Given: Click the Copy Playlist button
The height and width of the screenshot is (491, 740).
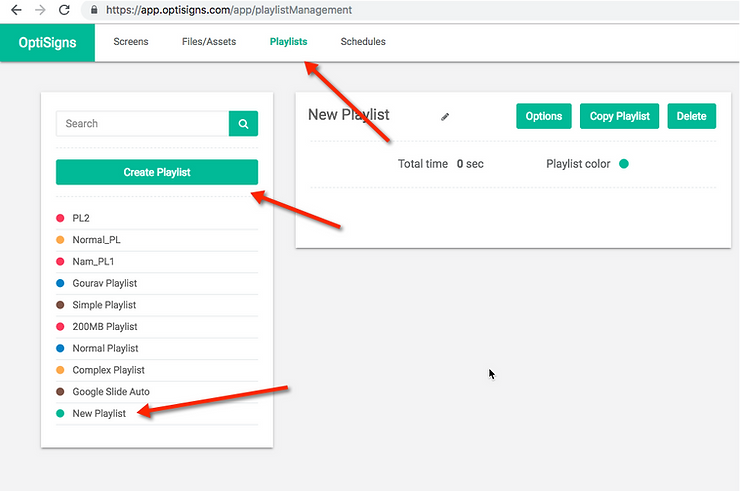Looking at the screenshot, I should pyautogui.click(x=620, y=116).
